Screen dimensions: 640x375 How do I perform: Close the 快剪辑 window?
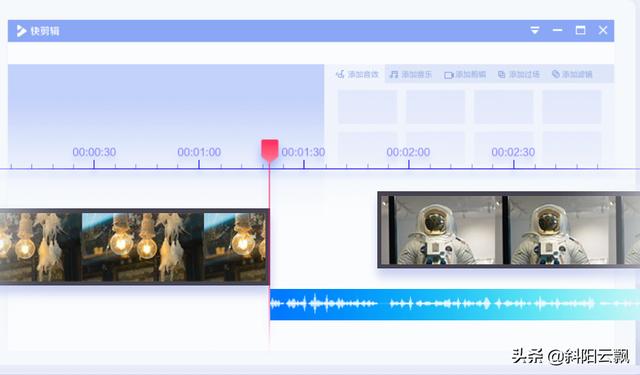pyautogui.click(x=603, y=30)
